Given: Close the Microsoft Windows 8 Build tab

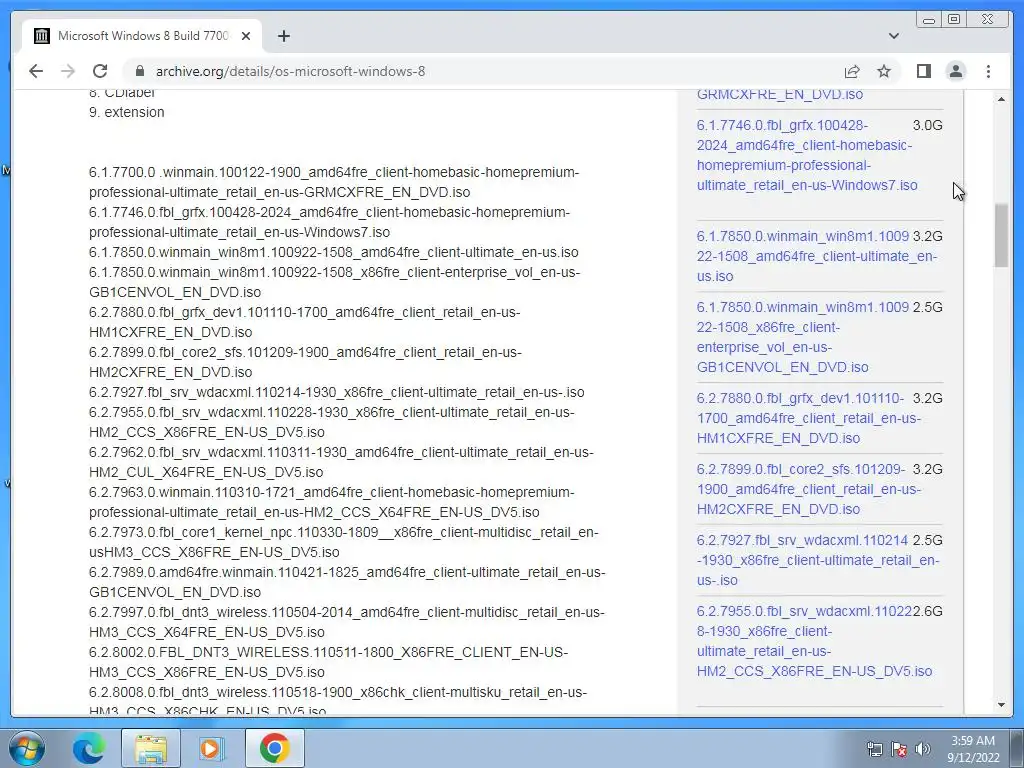Looking at the screenshot, I should [246, 36].
